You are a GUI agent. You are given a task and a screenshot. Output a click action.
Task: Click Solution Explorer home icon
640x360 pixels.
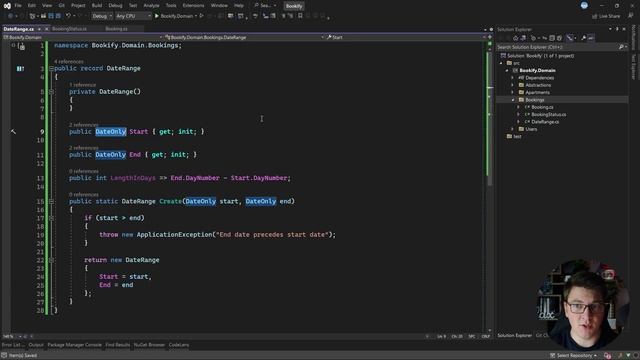515,38
